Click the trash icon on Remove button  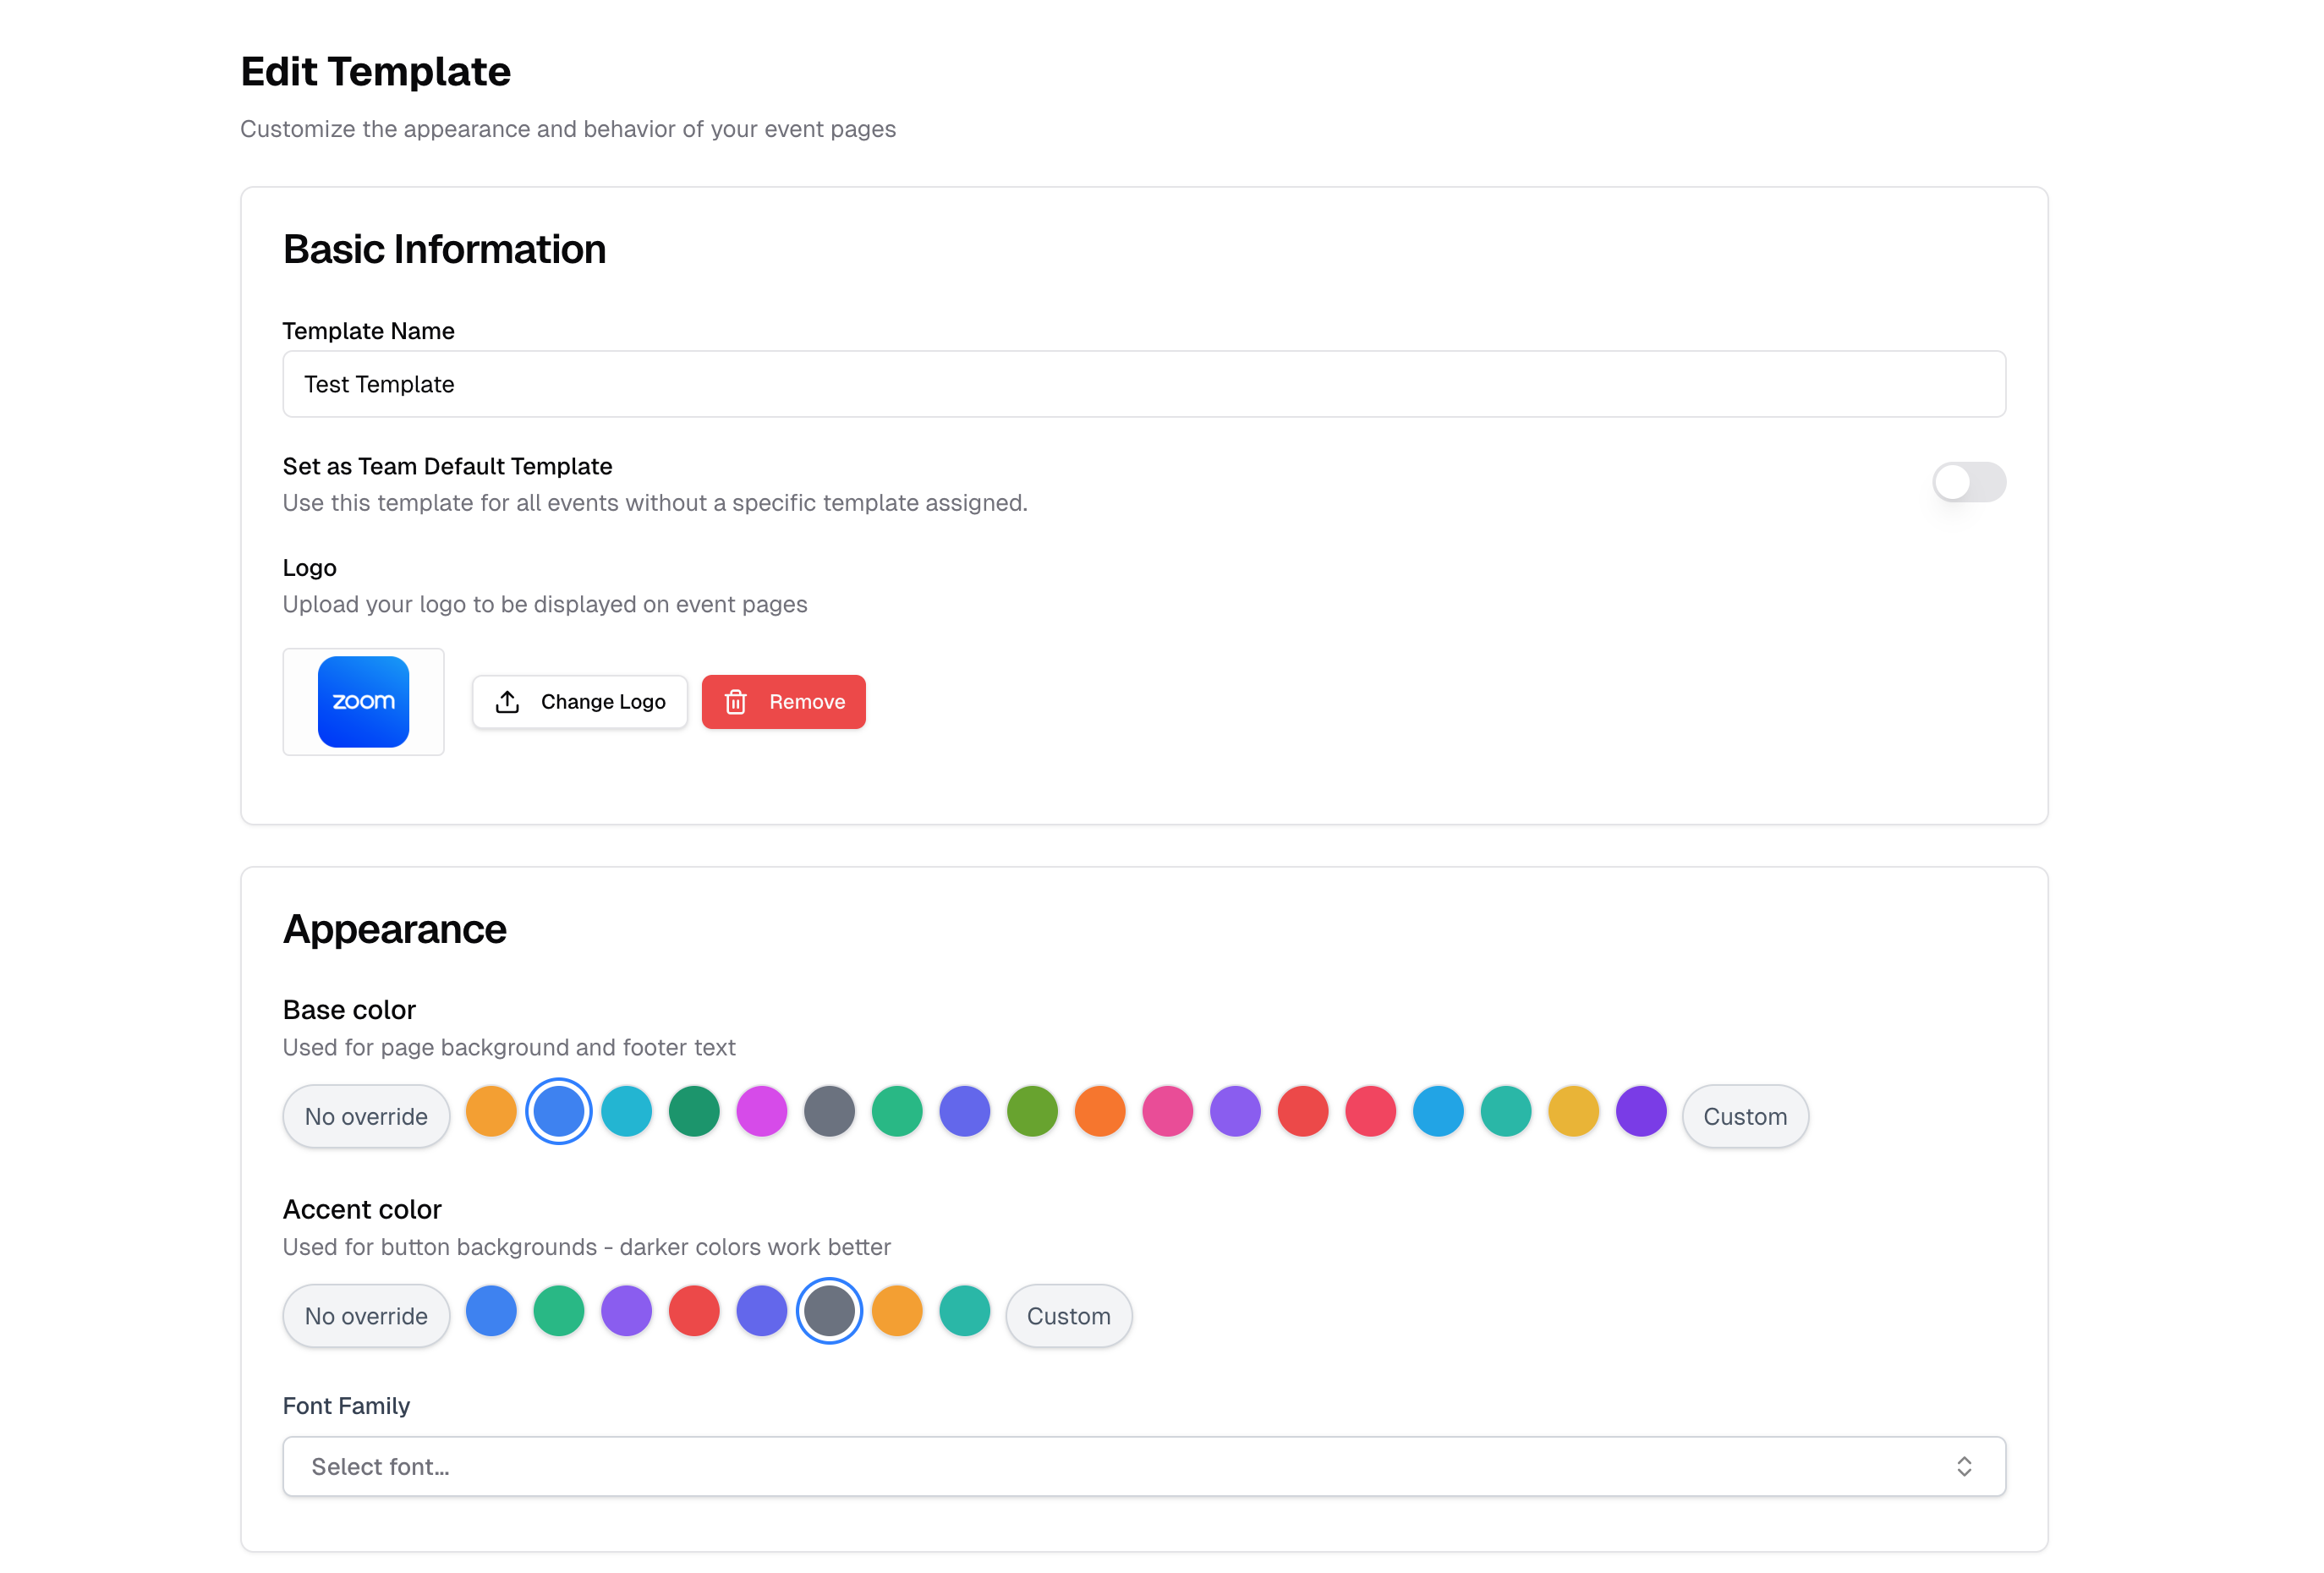[x=736, y=701]
